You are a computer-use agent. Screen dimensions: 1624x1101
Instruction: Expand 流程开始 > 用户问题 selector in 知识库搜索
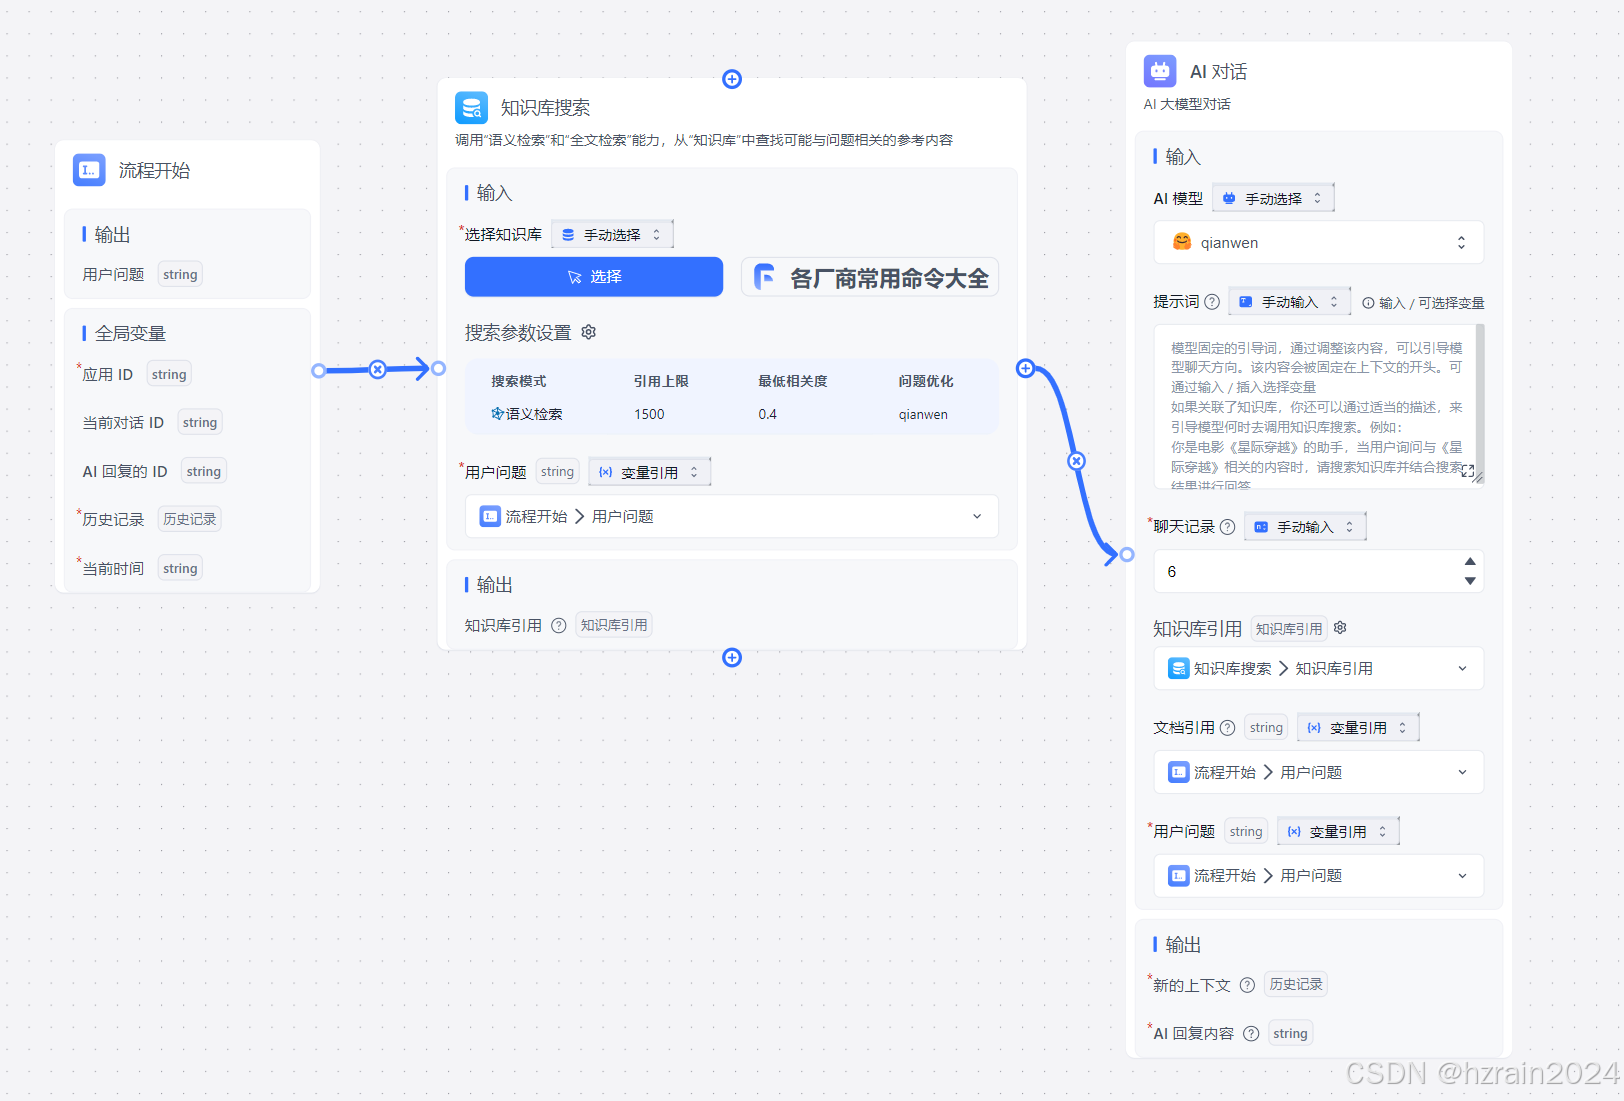pos(732,516)
